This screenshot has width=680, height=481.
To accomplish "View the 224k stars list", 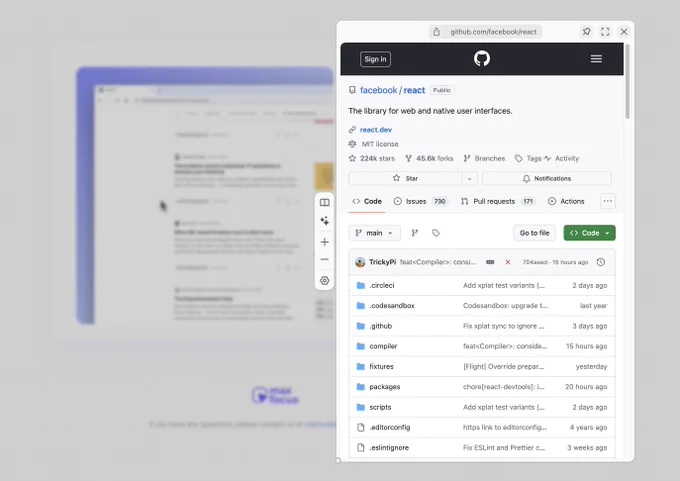I will point(377,158).
